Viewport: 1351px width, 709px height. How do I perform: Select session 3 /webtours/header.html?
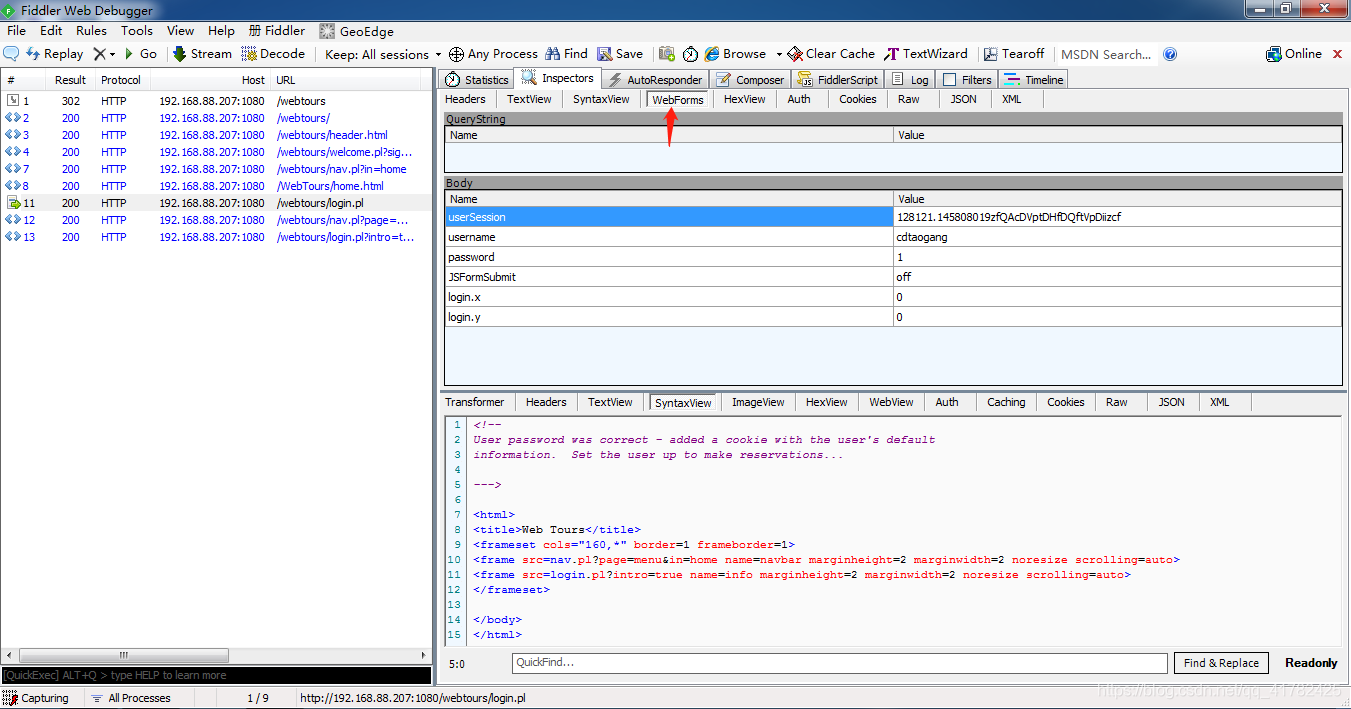[216, 135]
